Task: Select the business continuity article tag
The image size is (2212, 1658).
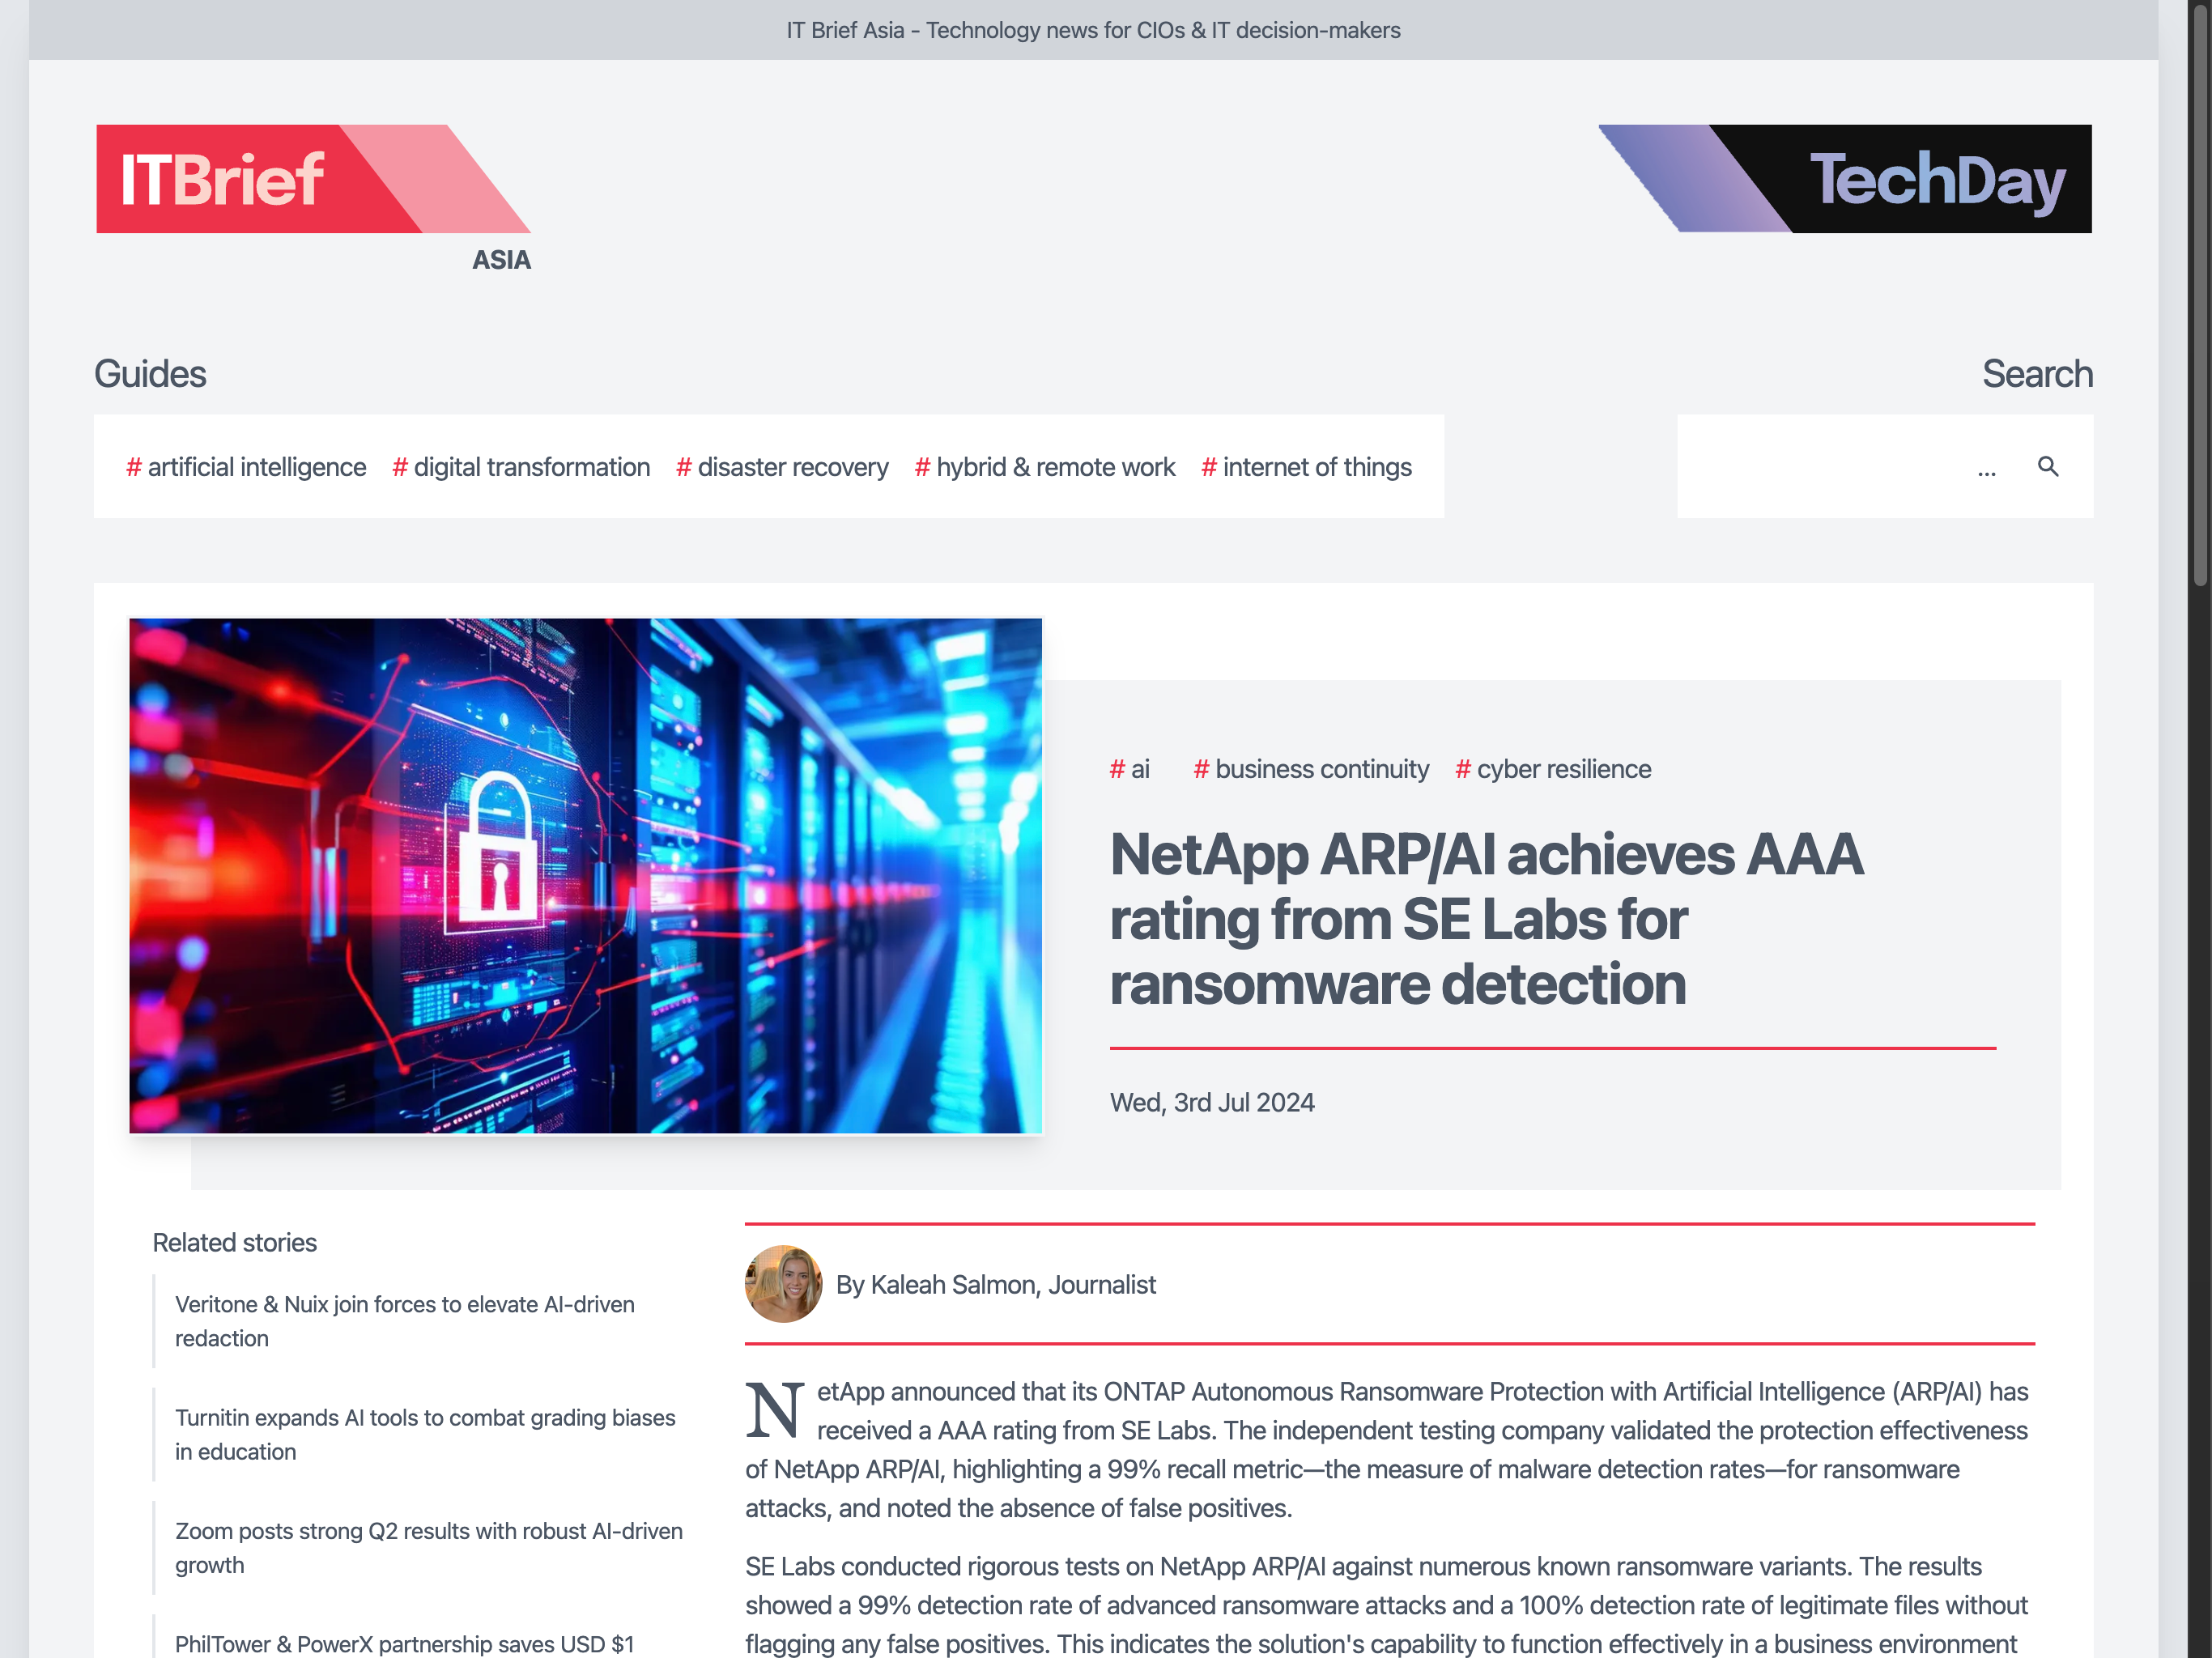Action: [x=1311, y=769]
